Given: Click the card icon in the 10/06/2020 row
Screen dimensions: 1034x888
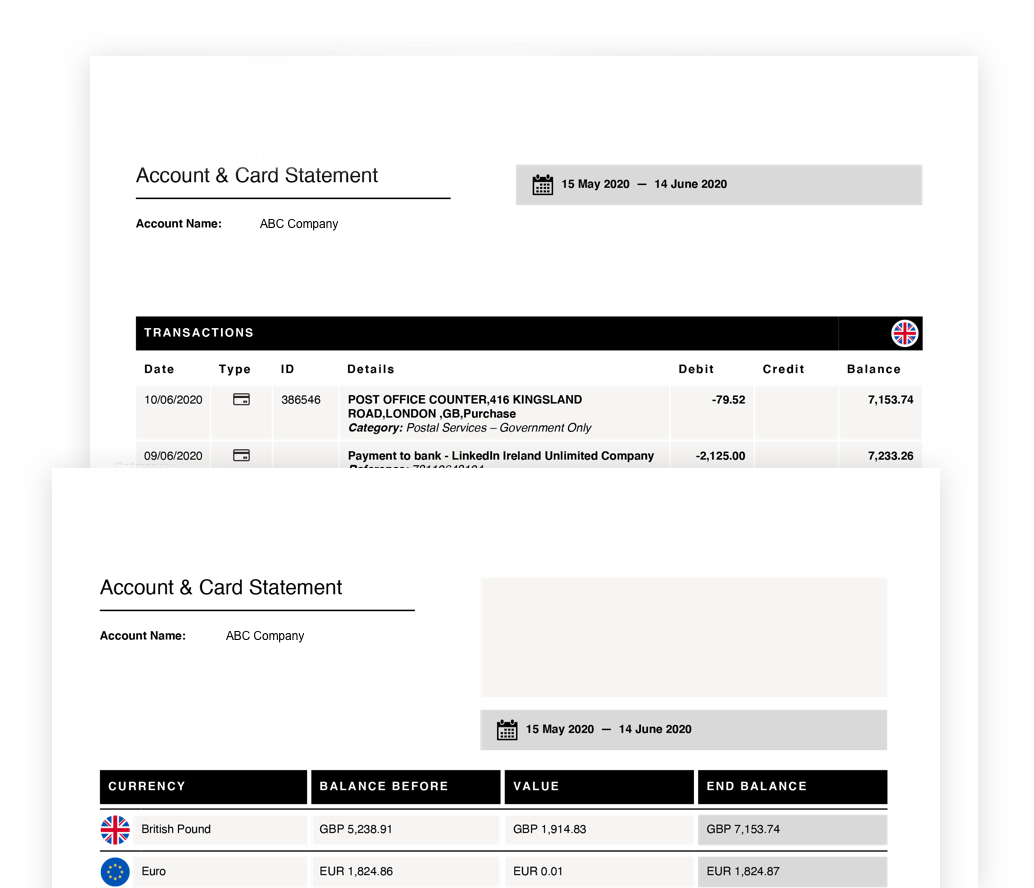Looking at the screenshot, I should [241, 400].
